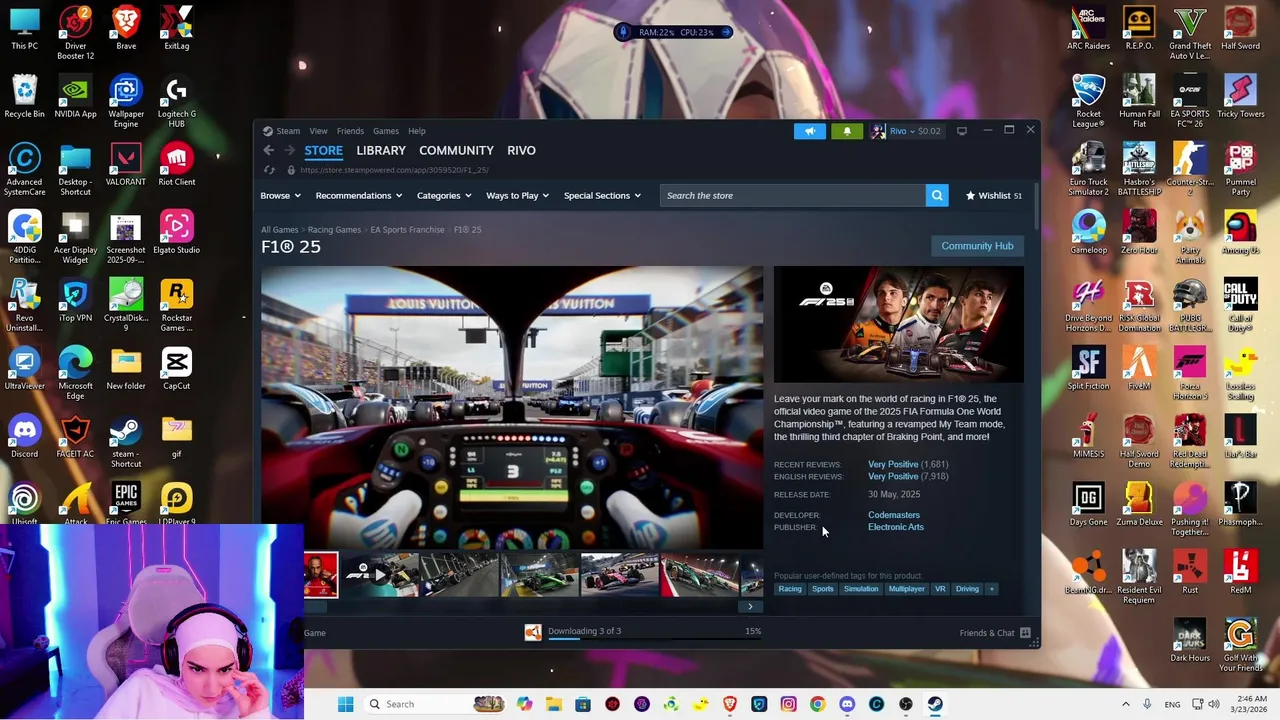Open the Steam menu

coord(288,131)
